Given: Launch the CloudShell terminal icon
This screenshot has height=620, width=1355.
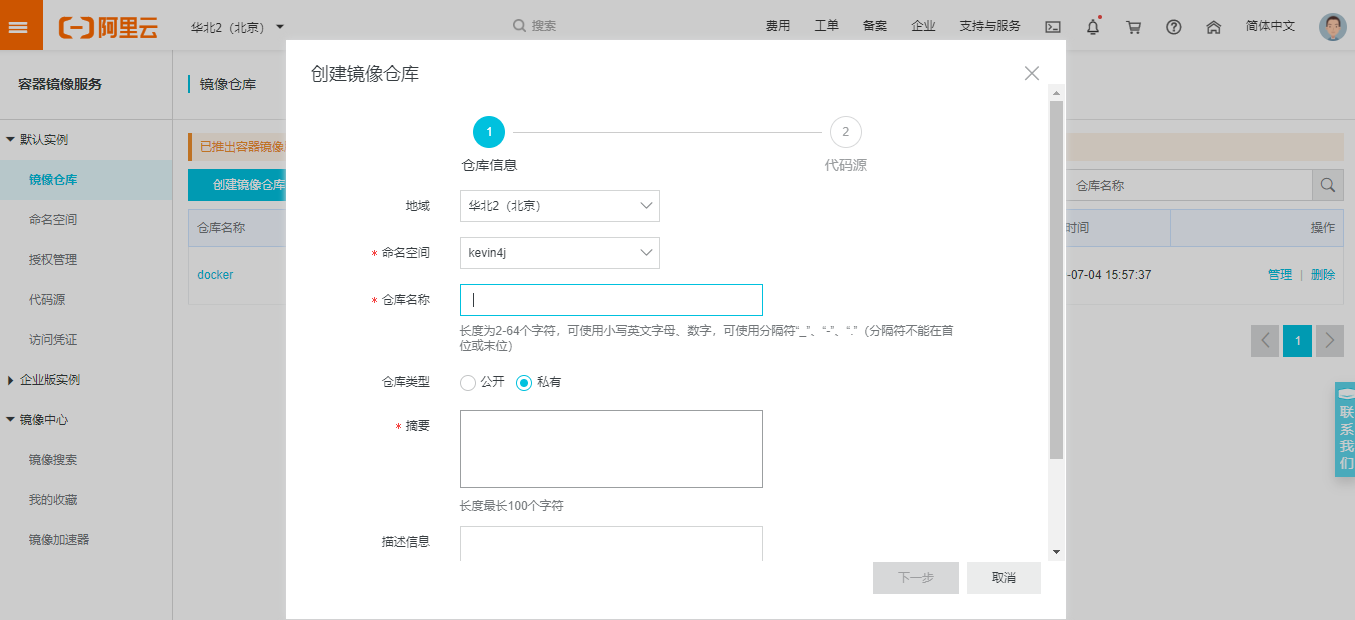Looking at the screenshot, I should 1052,26.
